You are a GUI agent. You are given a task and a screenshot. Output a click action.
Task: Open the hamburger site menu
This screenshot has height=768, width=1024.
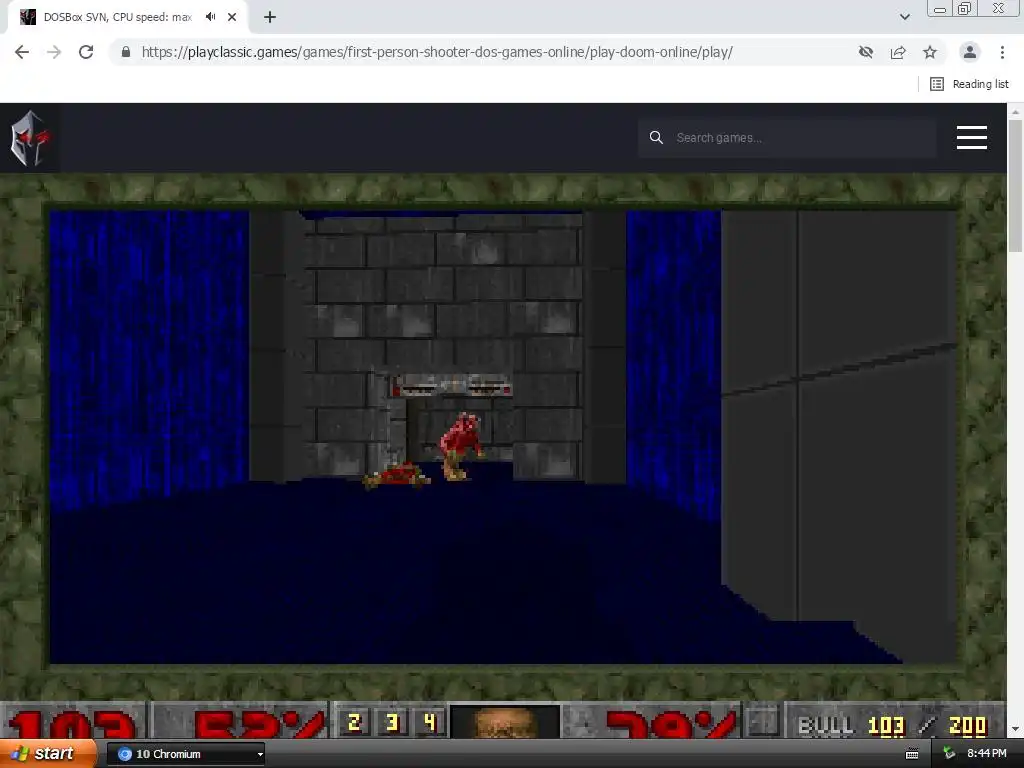coord(972,138)
